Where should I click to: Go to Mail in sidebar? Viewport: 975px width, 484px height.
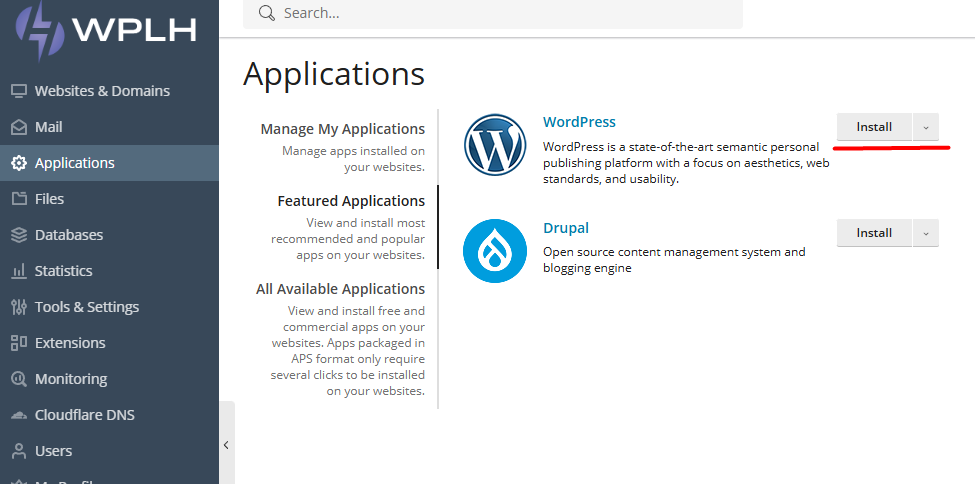click(x=109, y=127)
